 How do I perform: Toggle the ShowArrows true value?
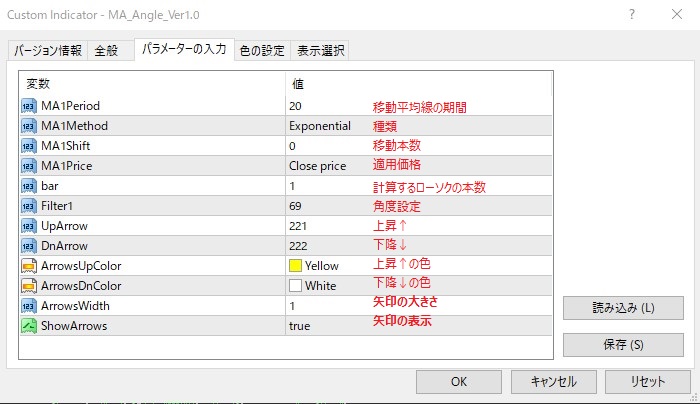(300, 326)
